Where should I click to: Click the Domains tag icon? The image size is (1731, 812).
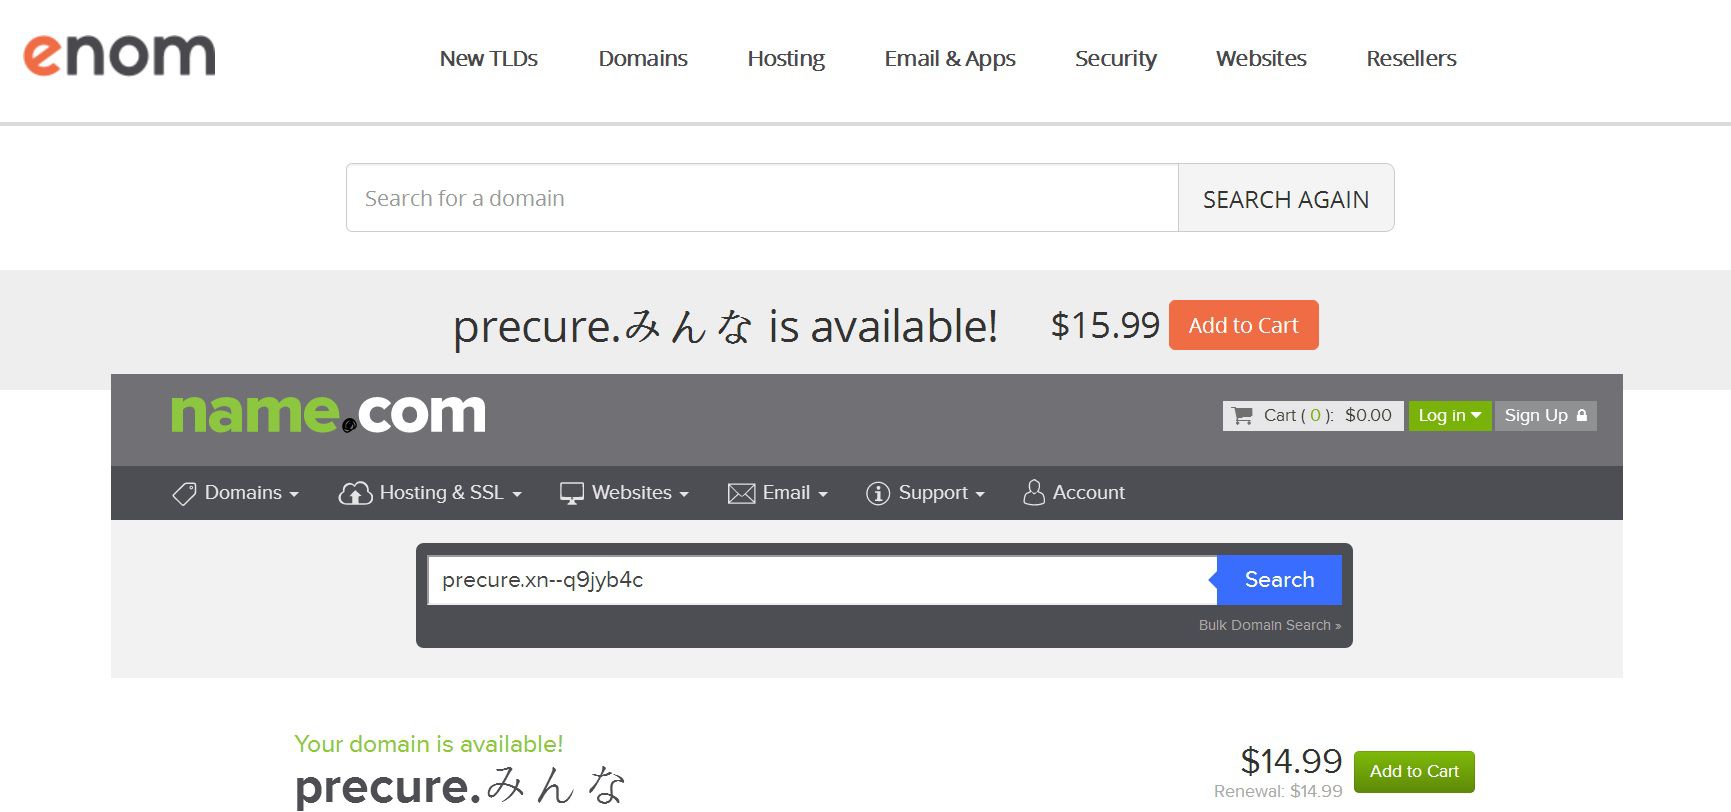(184, 493)
